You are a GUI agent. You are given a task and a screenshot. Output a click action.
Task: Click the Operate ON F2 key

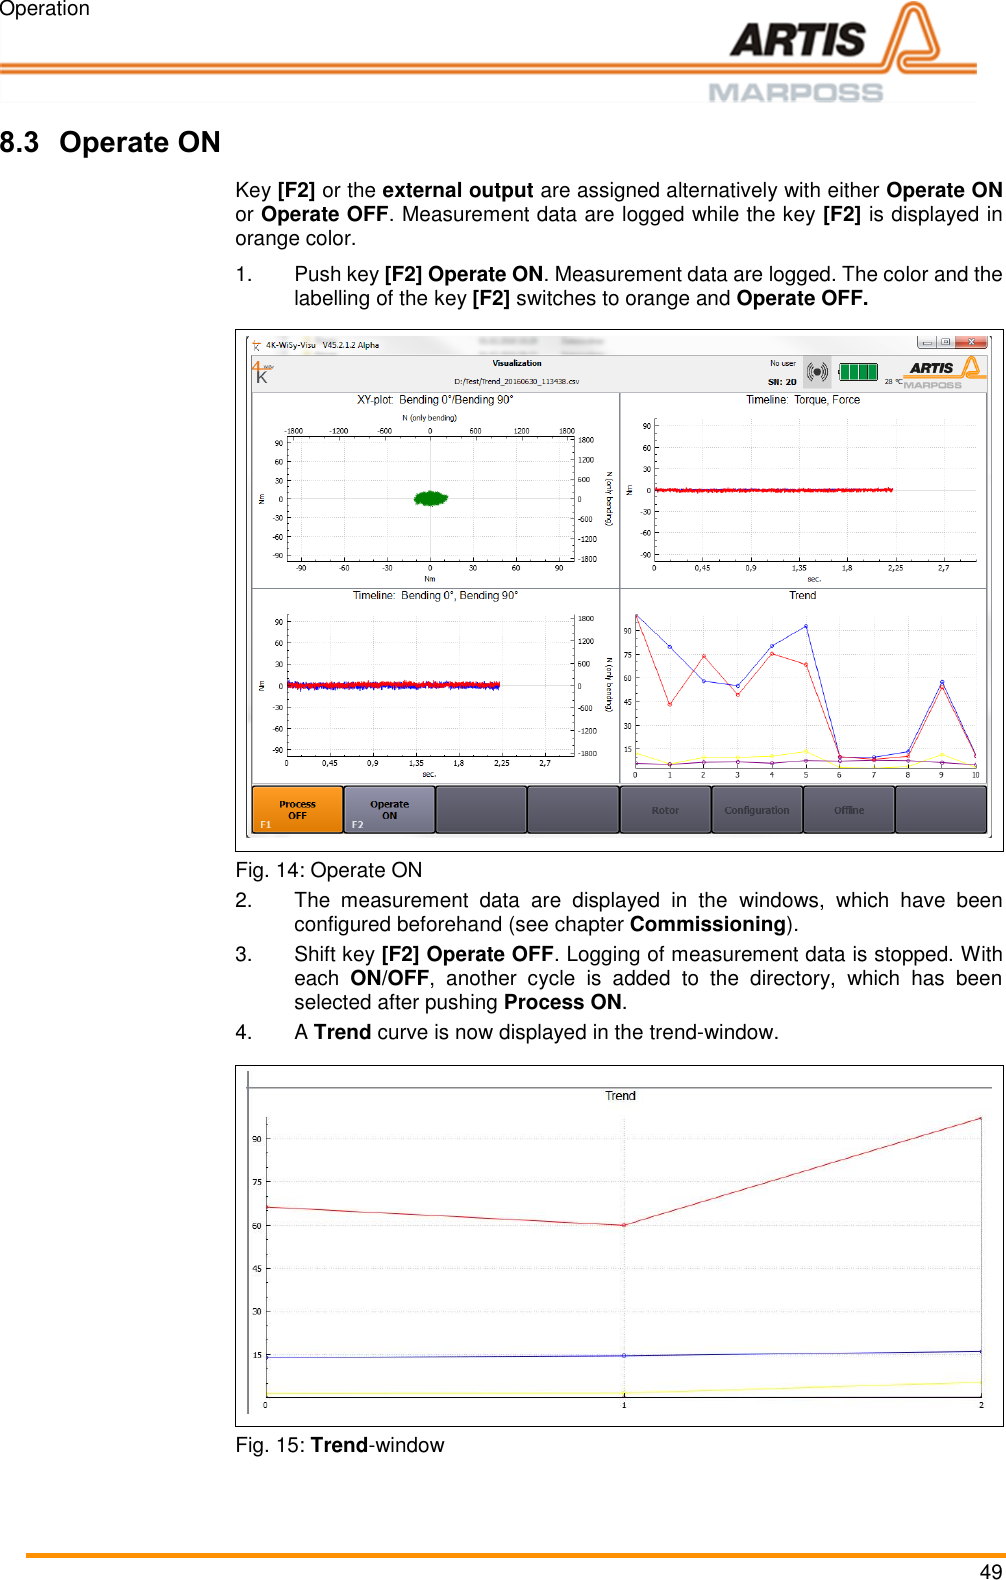(389, 809)
